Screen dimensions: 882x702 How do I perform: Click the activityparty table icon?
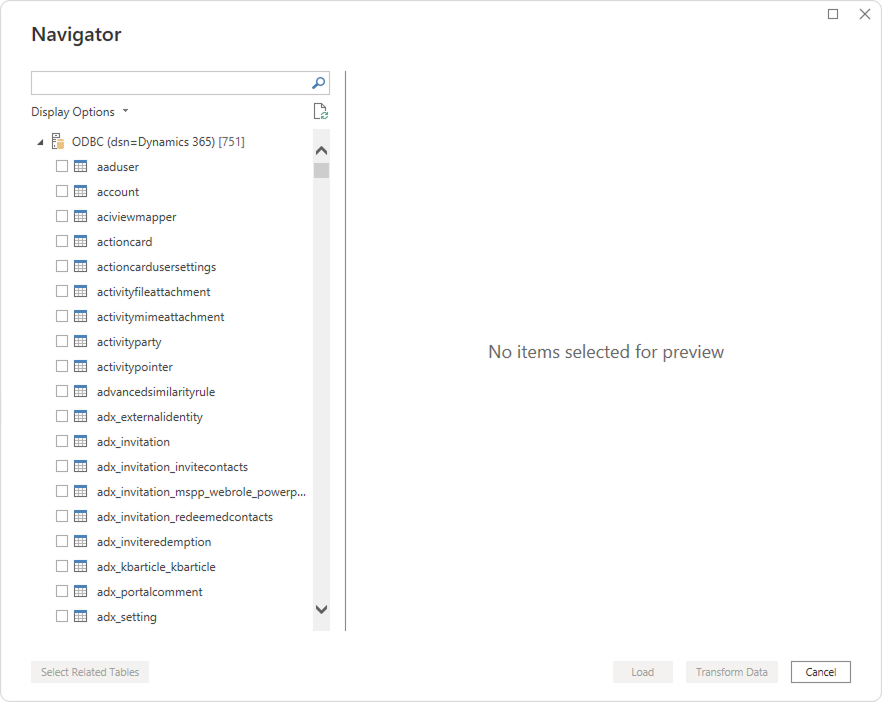pos(81,342)
